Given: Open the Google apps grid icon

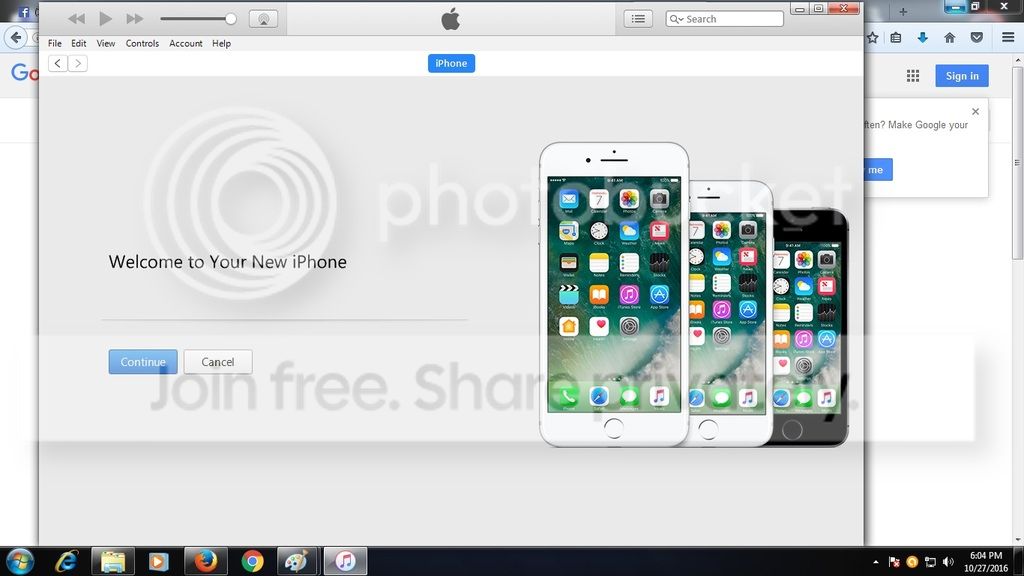Looking at the screenshot, I should click(x=913, y=76).
